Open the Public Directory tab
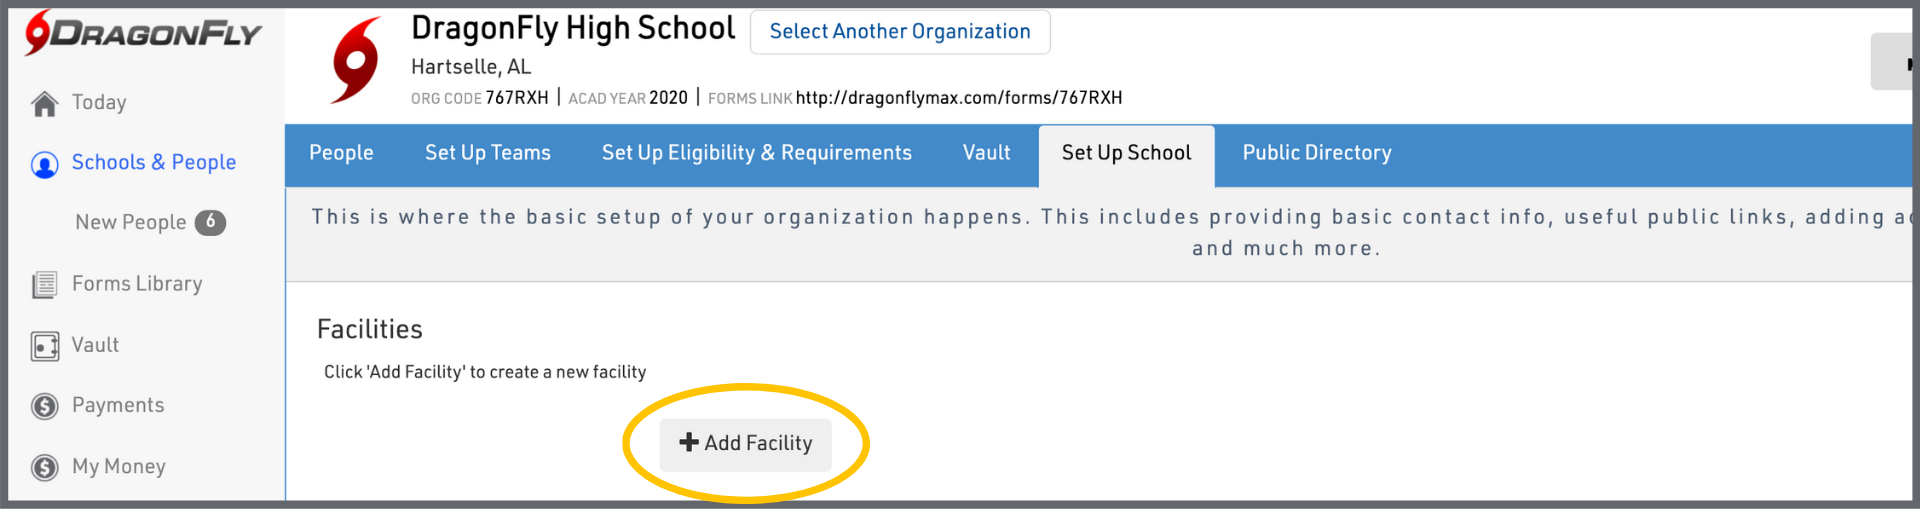The height and width of the screenshot is (509, 1920). (1317, 153)
